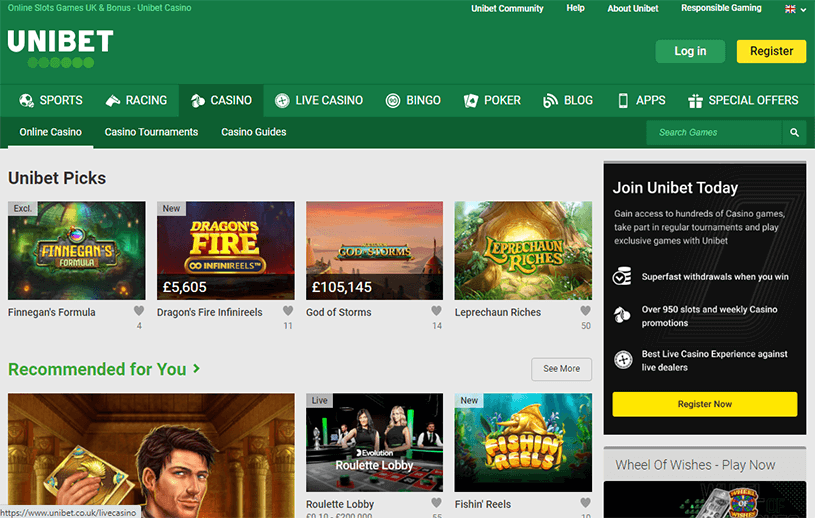
Task: Click the Wheel Of Wishes - Play Now heading
Action: click(x=695, y=465)
